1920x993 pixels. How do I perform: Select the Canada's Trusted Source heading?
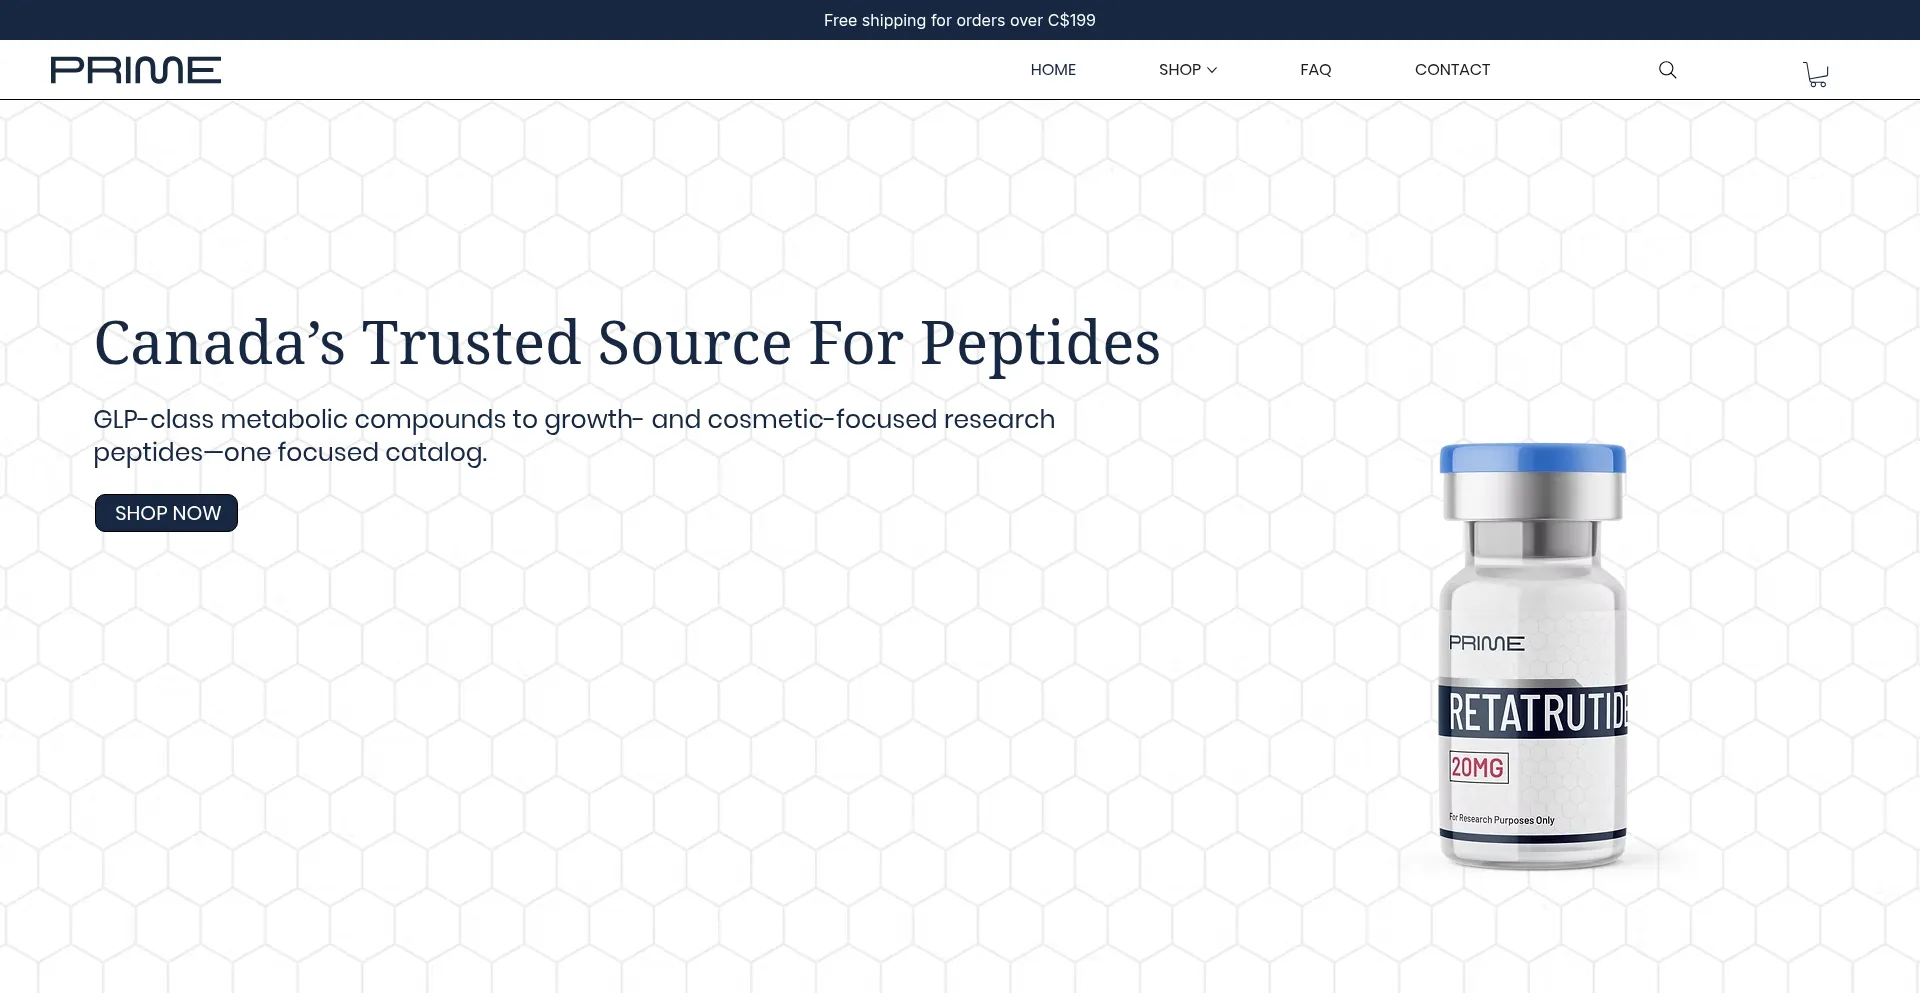[x=627, y=343]
